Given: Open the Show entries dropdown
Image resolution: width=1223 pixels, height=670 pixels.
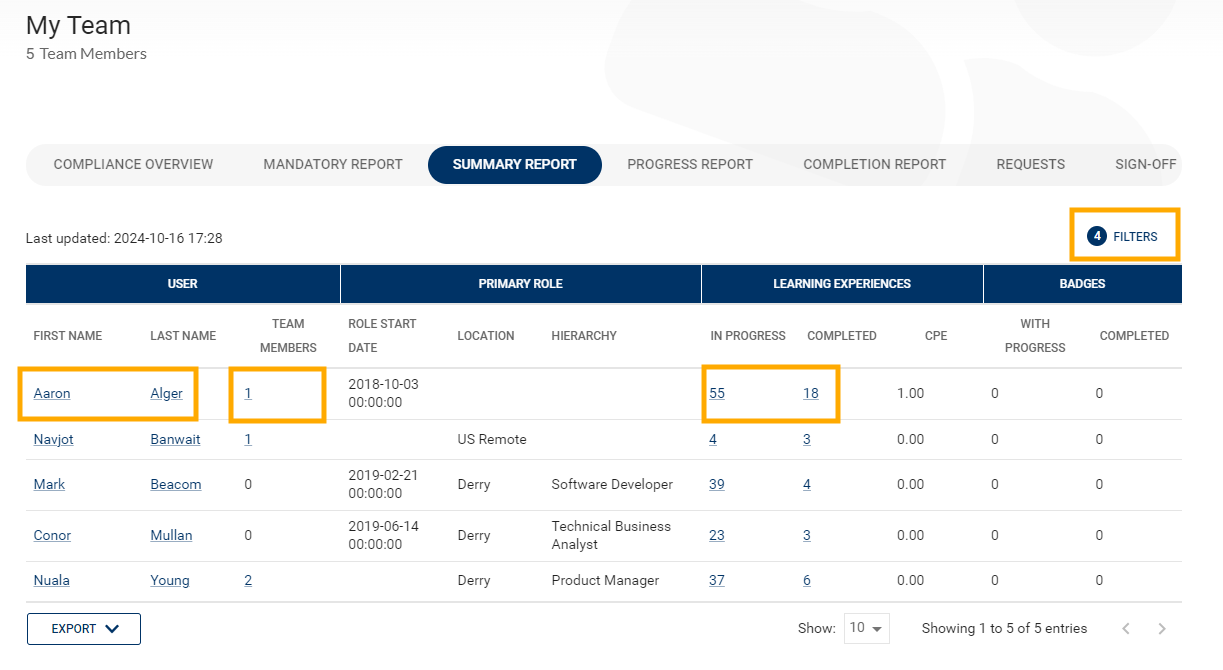Looking at the screenshot, I should 866,629.
